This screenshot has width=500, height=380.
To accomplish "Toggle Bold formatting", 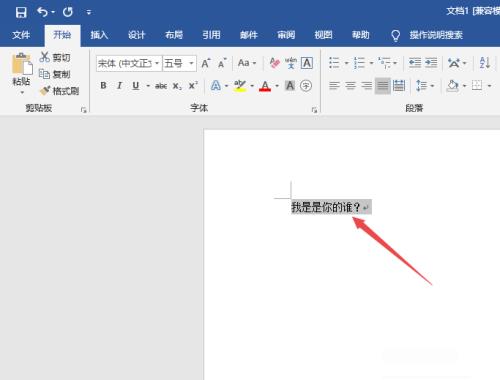I will (103, 86).
